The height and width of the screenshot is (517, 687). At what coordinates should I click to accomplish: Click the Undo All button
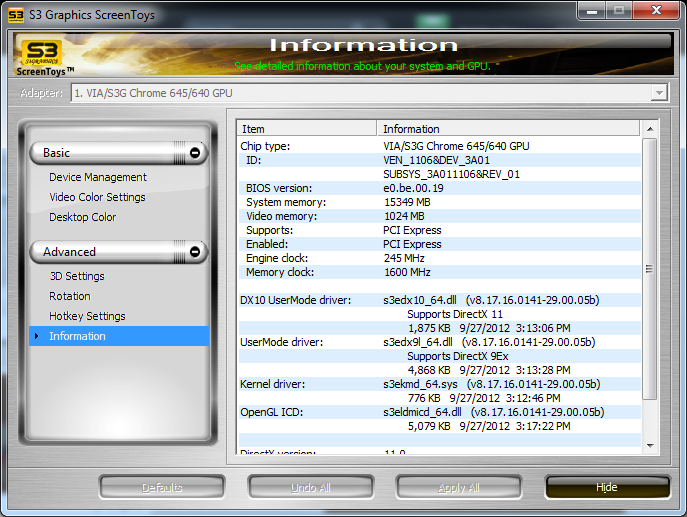click(x=311, y=487)
